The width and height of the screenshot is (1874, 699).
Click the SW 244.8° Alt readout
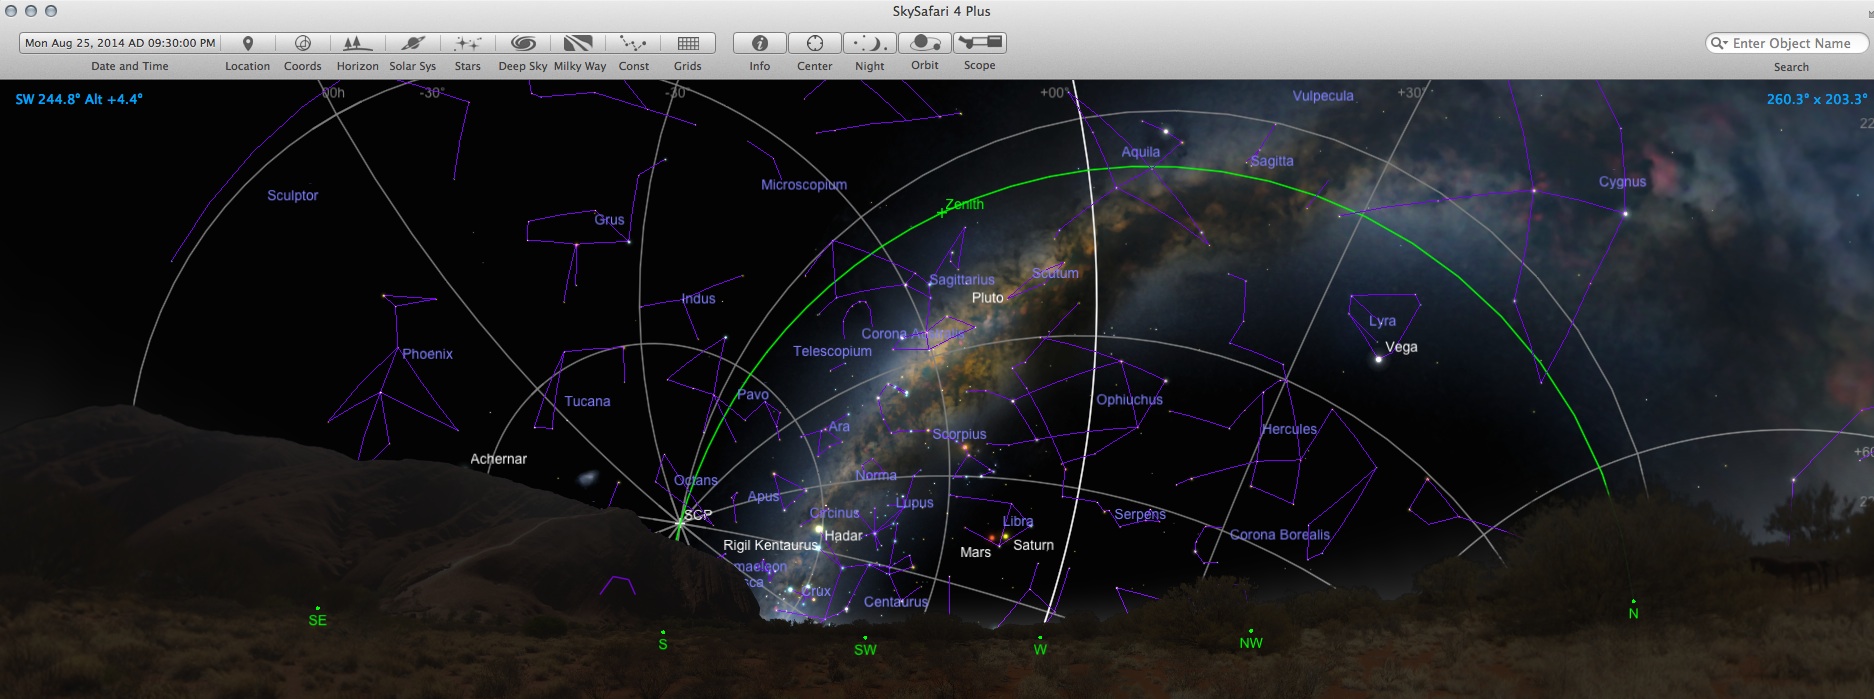click(79, 99)
